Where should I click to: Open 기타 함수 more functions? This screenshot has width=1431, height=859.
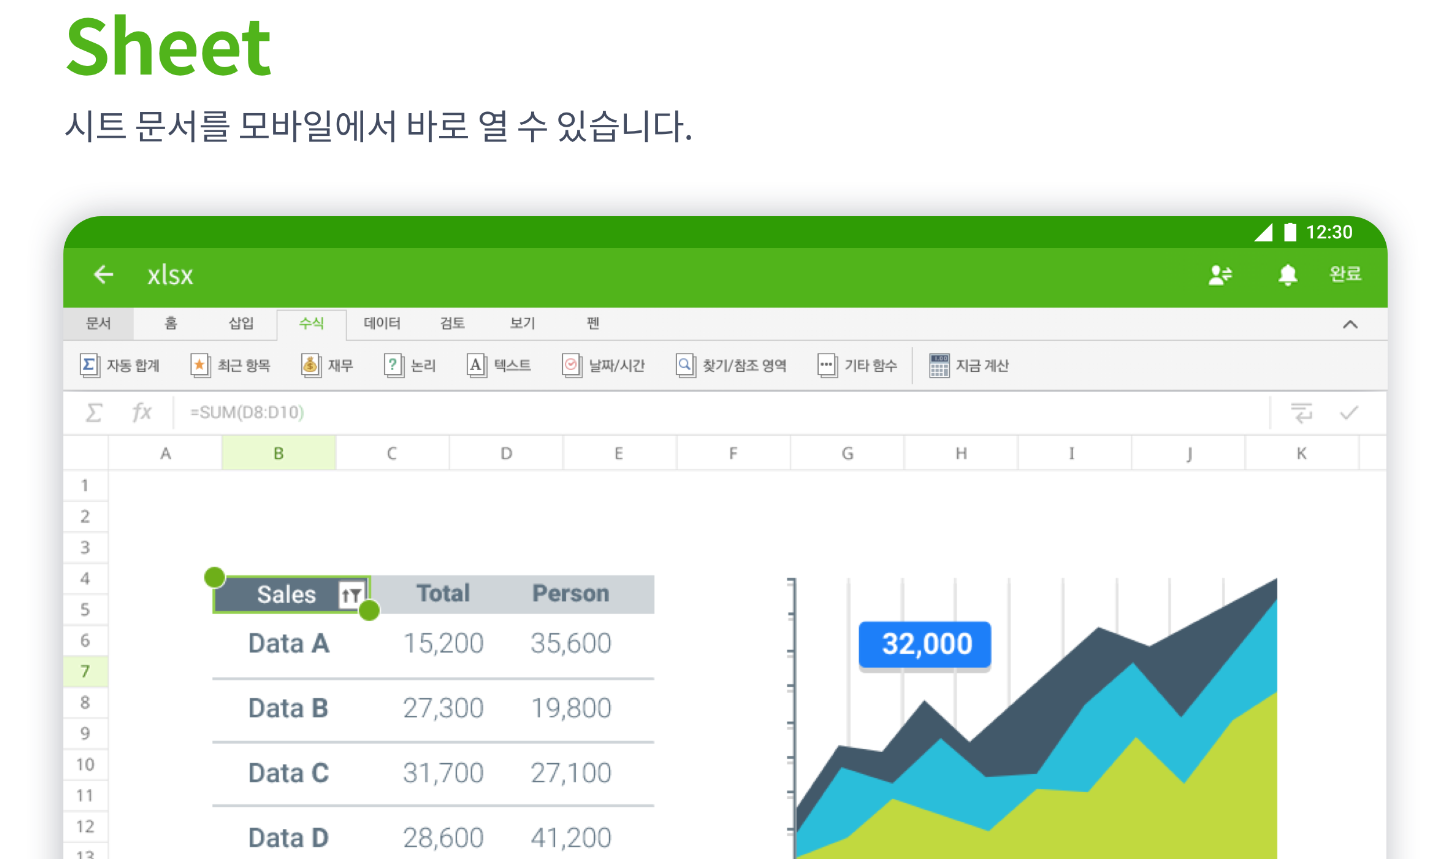click(857, 365)
